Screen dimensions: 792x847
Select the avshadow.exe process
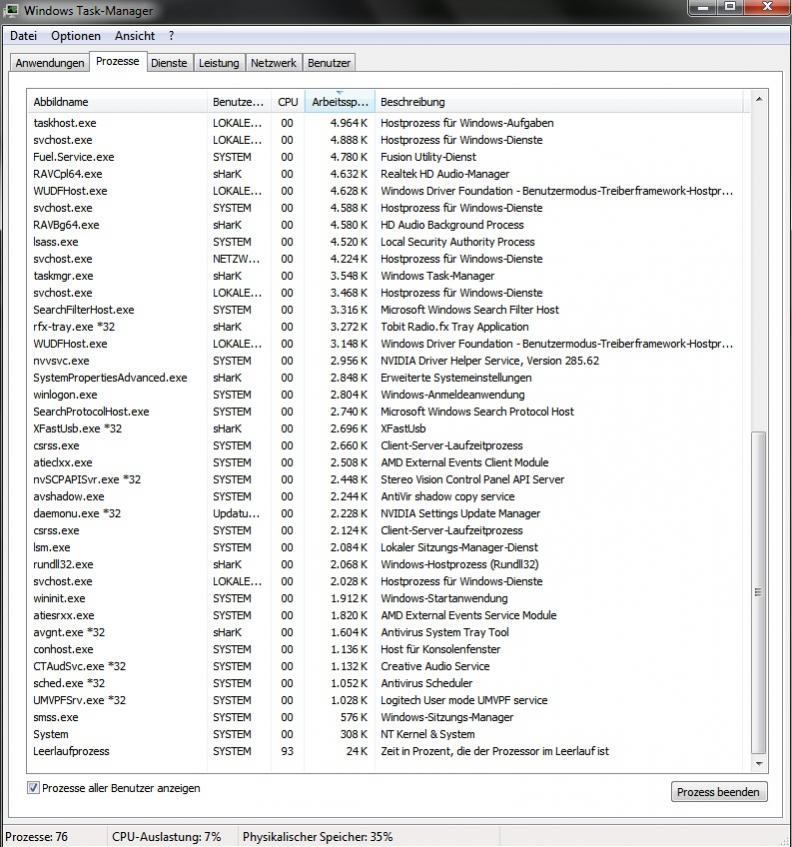coord(387,496)
